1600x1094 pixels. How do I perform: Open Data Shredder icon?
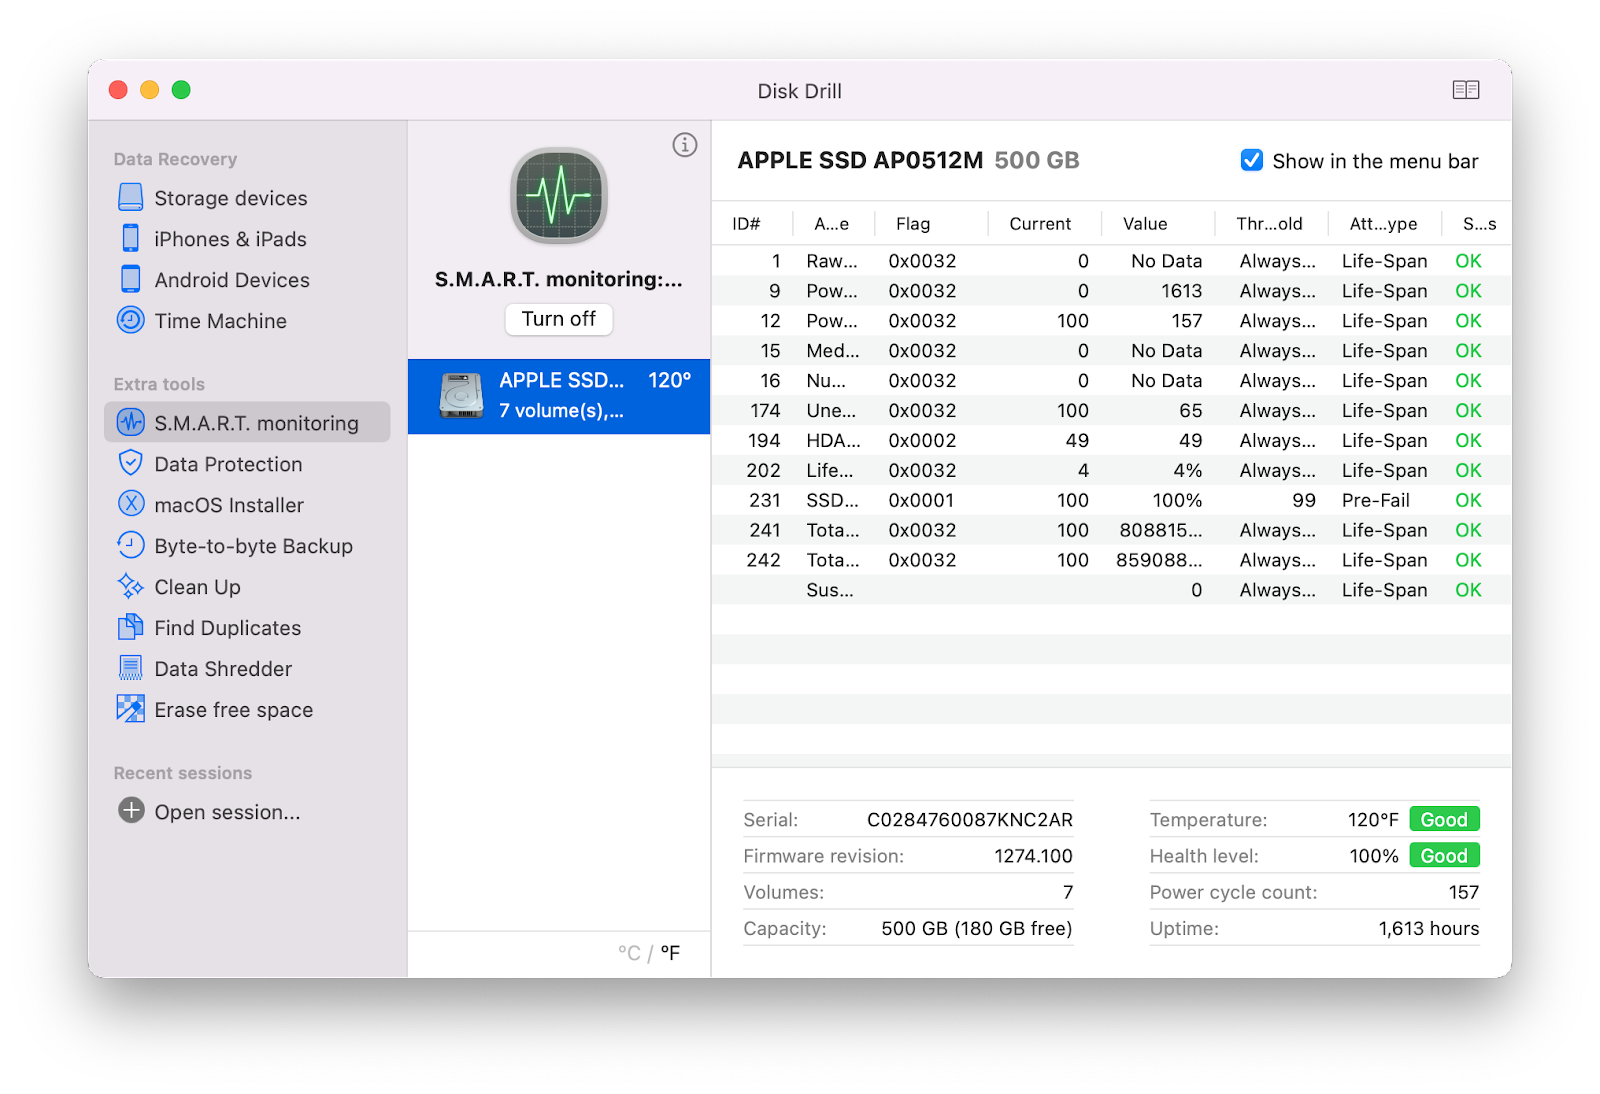(131, 668)
